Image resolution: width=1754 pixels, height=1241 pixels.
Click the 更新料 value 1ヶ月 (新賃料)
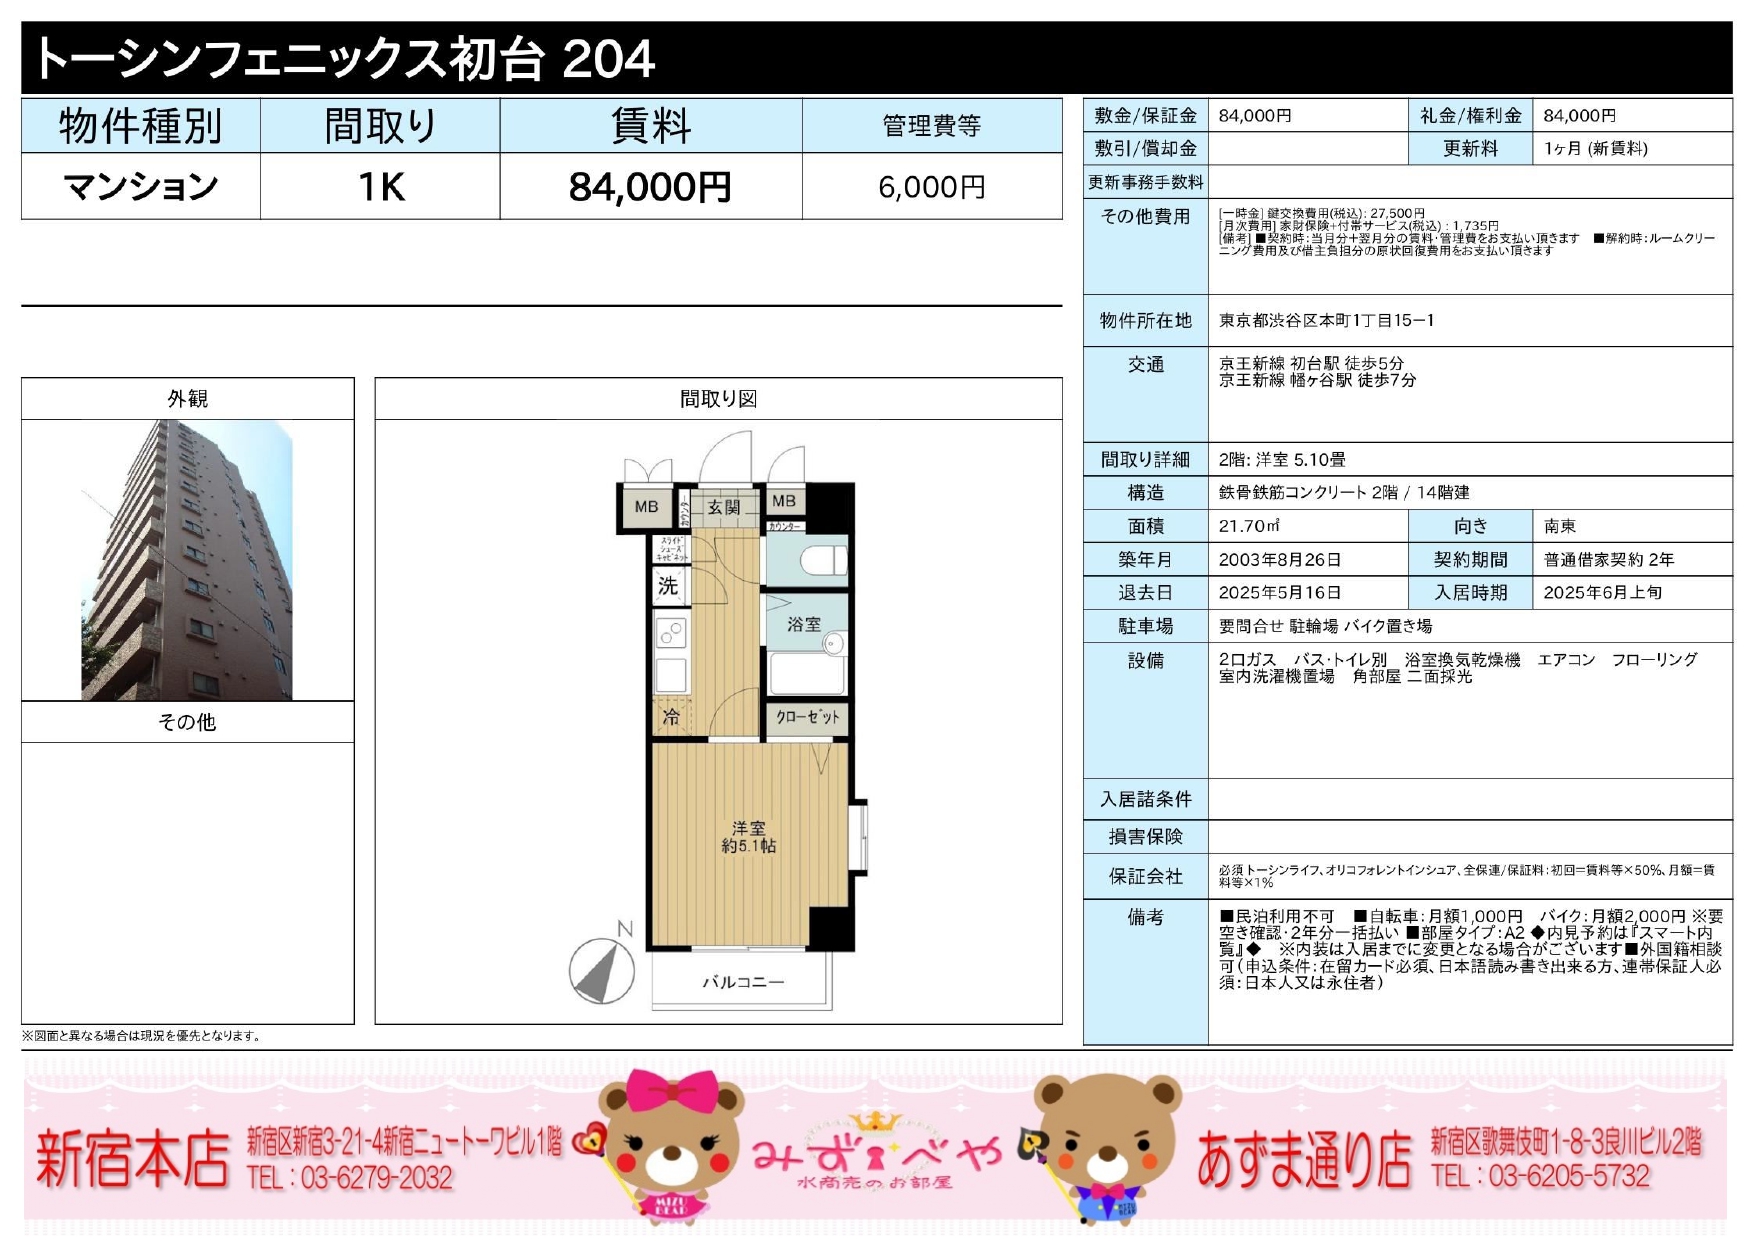pyautogui.click(x=1595, y=148)
